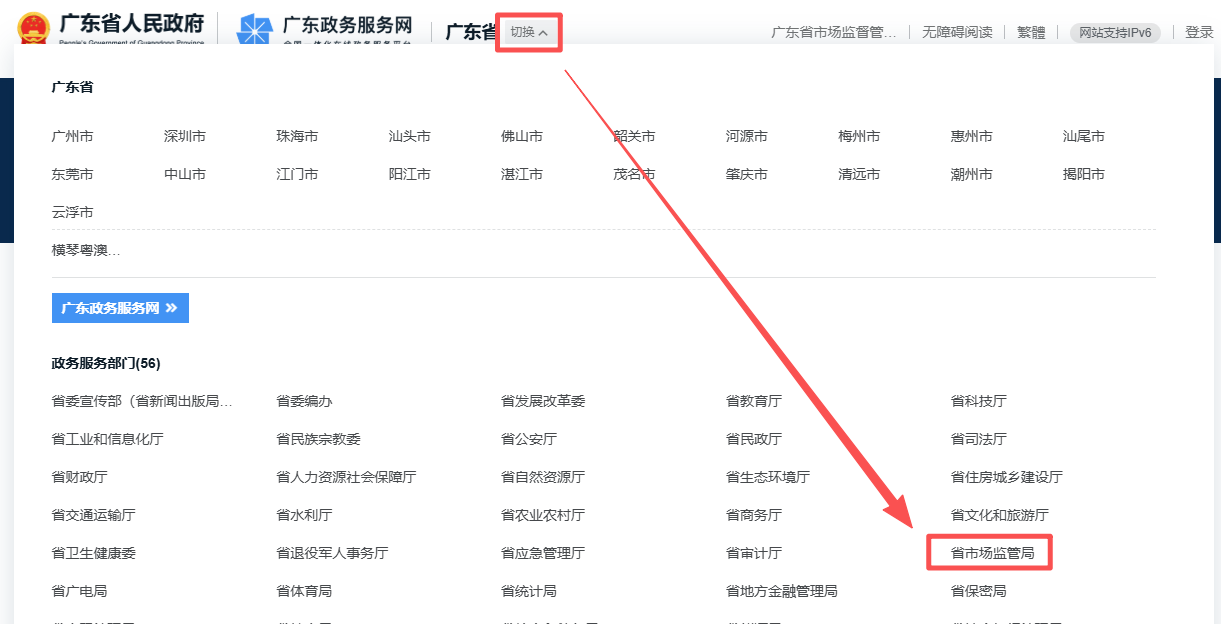The image size is (1221, 624).
Task: Click the national emblem government logo
Action: click(34, 27)
